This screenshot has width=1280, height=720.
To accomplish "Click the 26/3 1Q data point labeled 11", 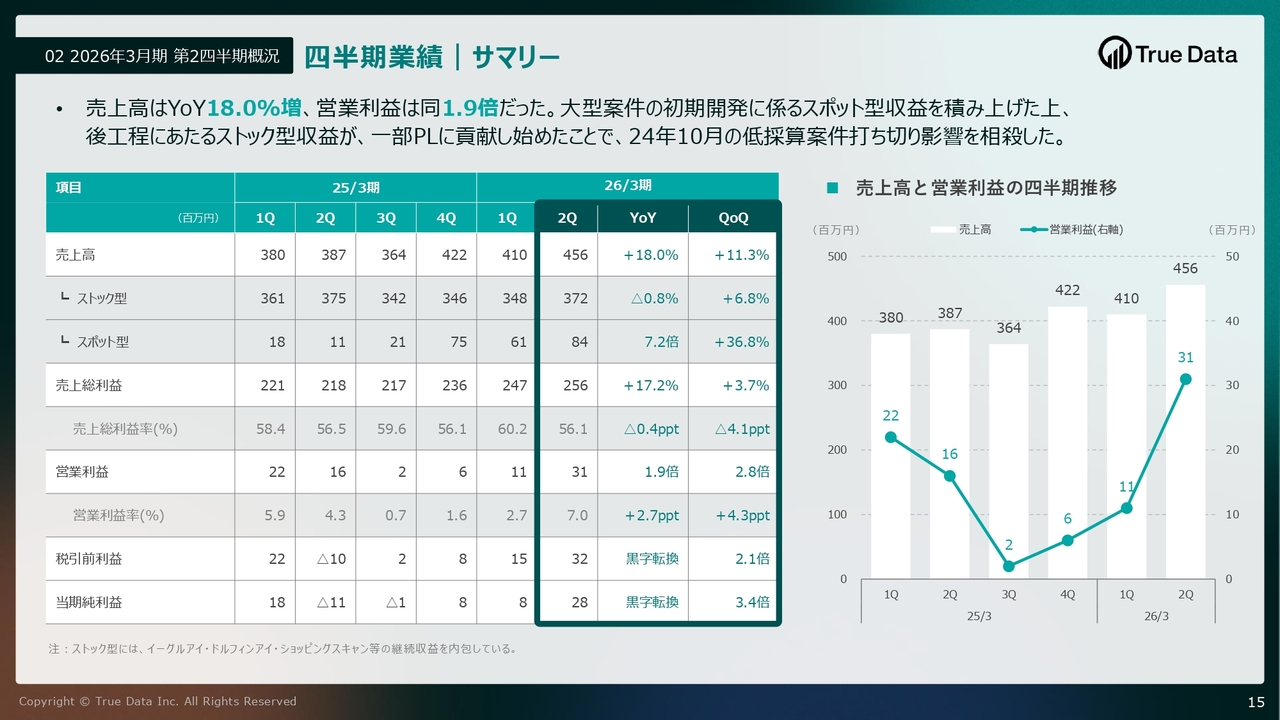I will pos(1126,508).
